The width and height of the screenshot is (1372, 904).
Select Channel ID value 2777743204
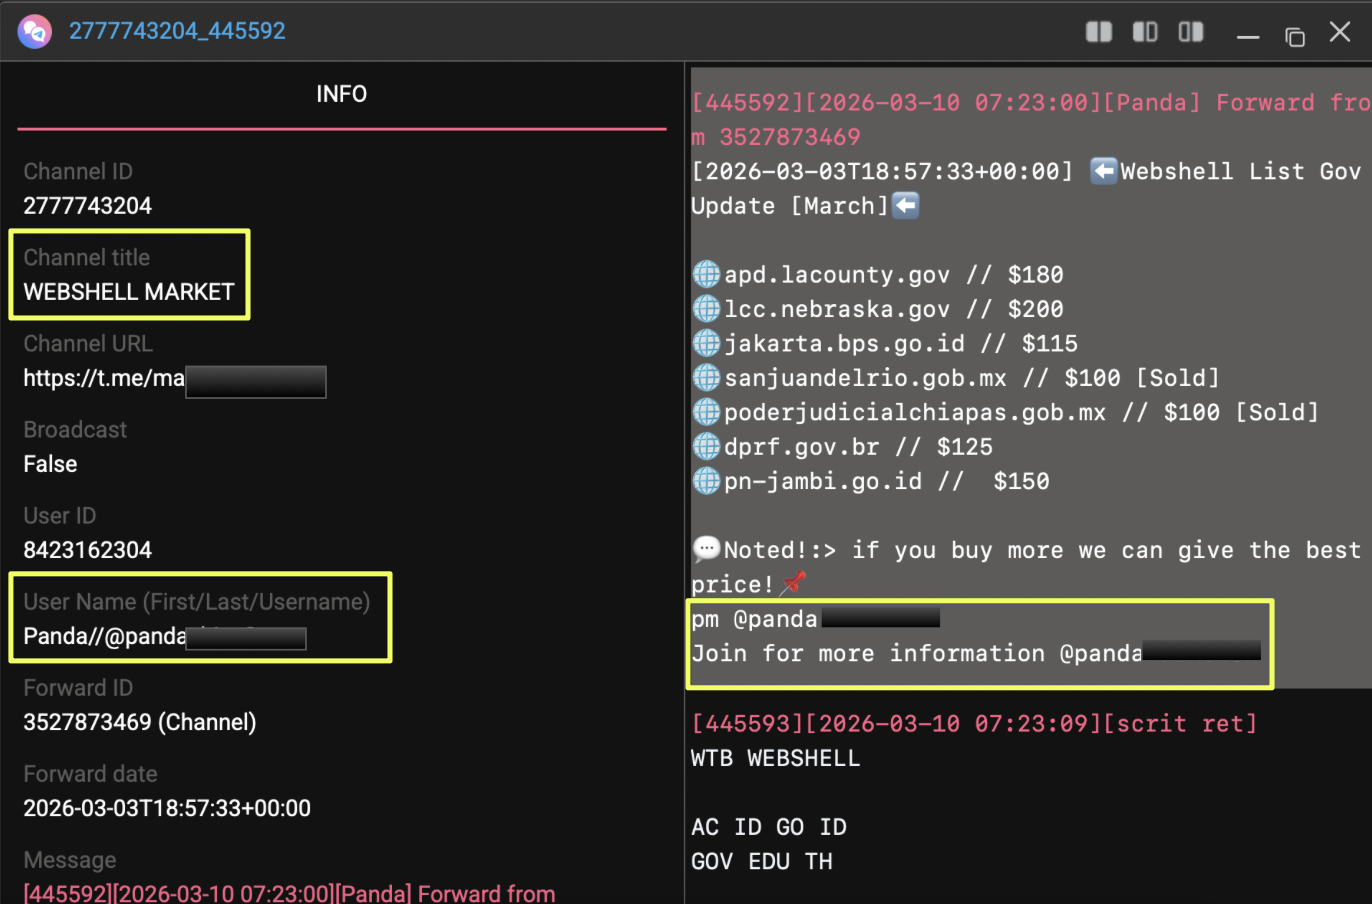pyautogui.click(x=88, y=206)
